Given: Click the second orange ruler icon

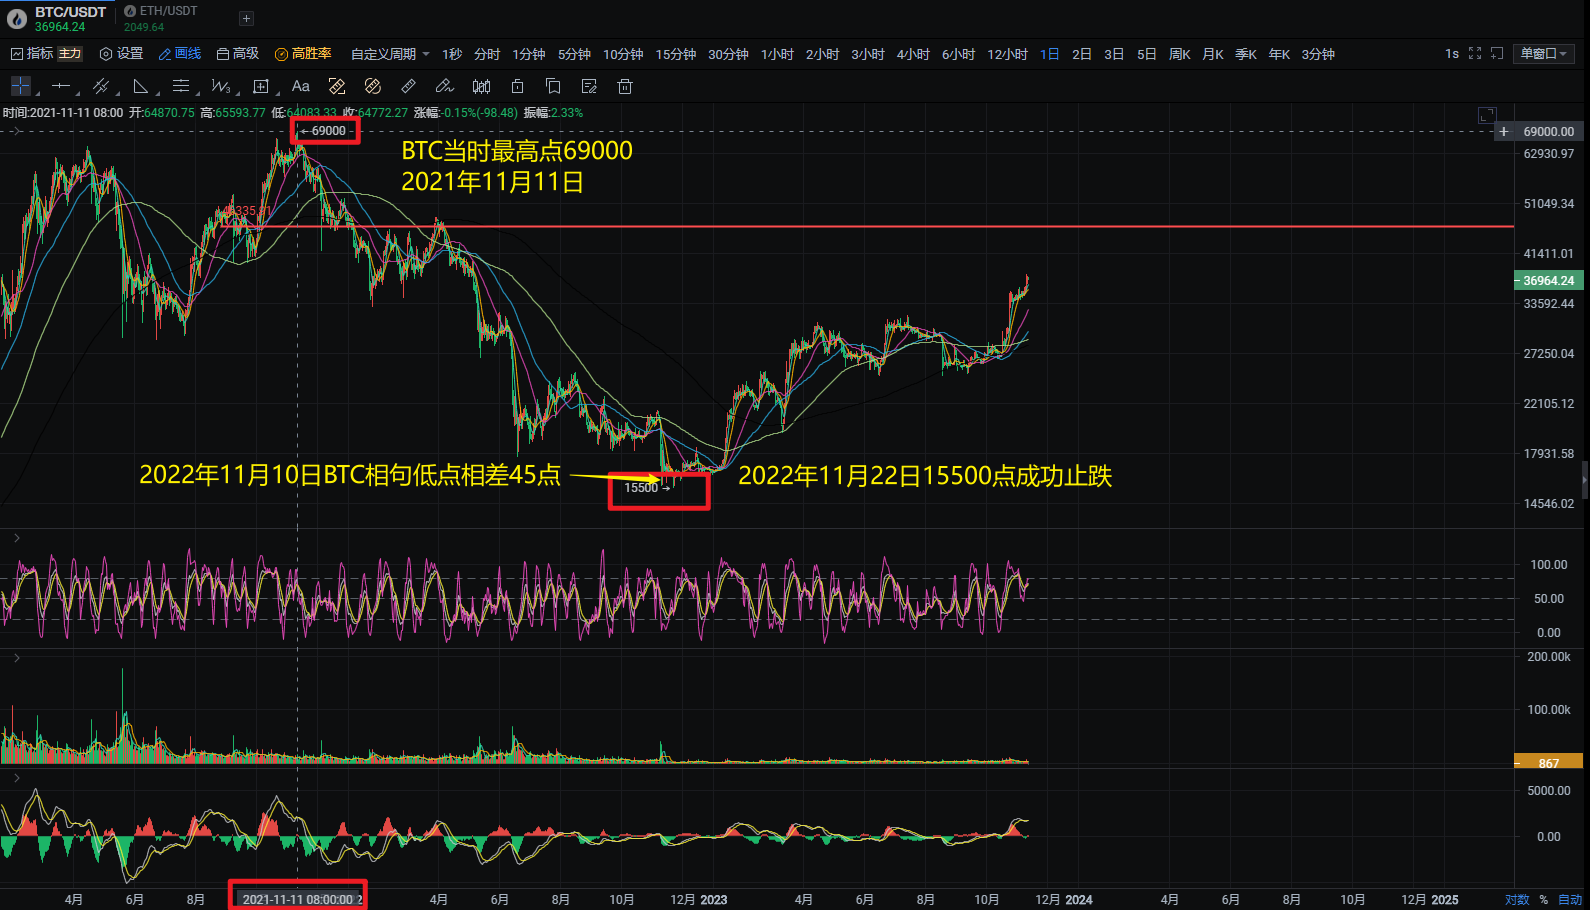Looking at the screenshot, I should click(x=373, y=86).
